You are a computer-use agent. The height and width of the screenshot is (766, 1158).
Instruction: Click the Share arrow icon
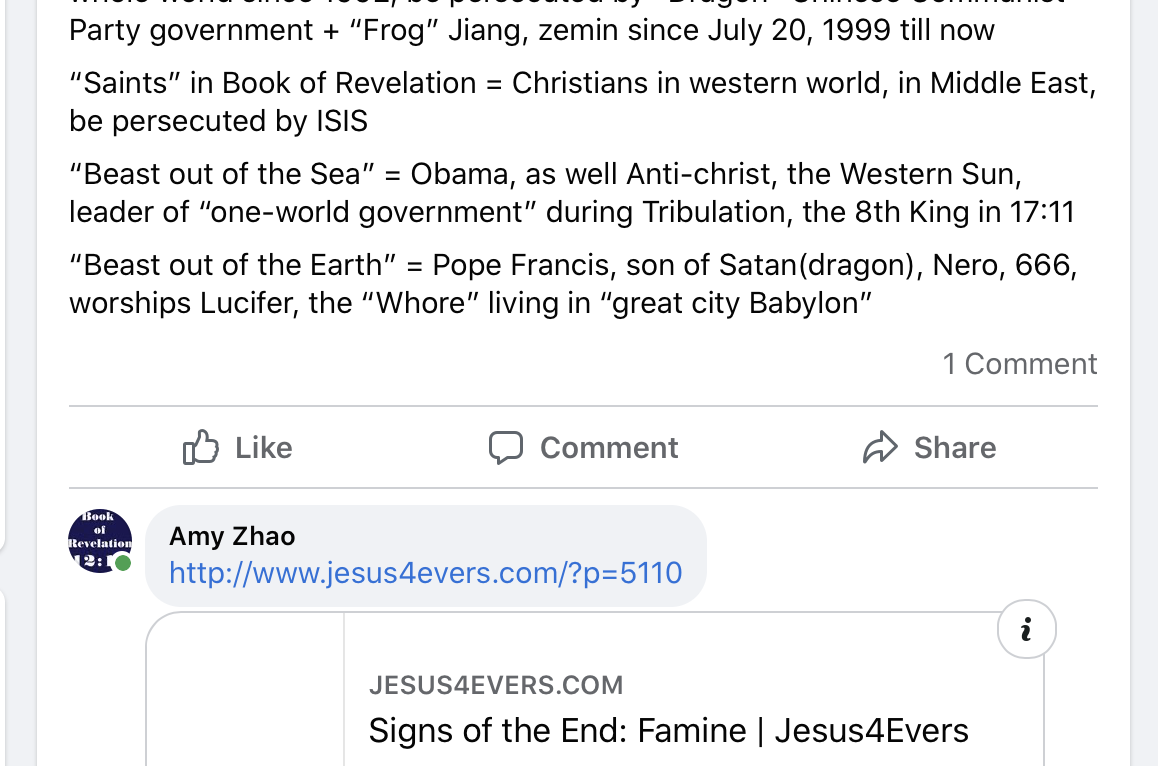point(880,447)
